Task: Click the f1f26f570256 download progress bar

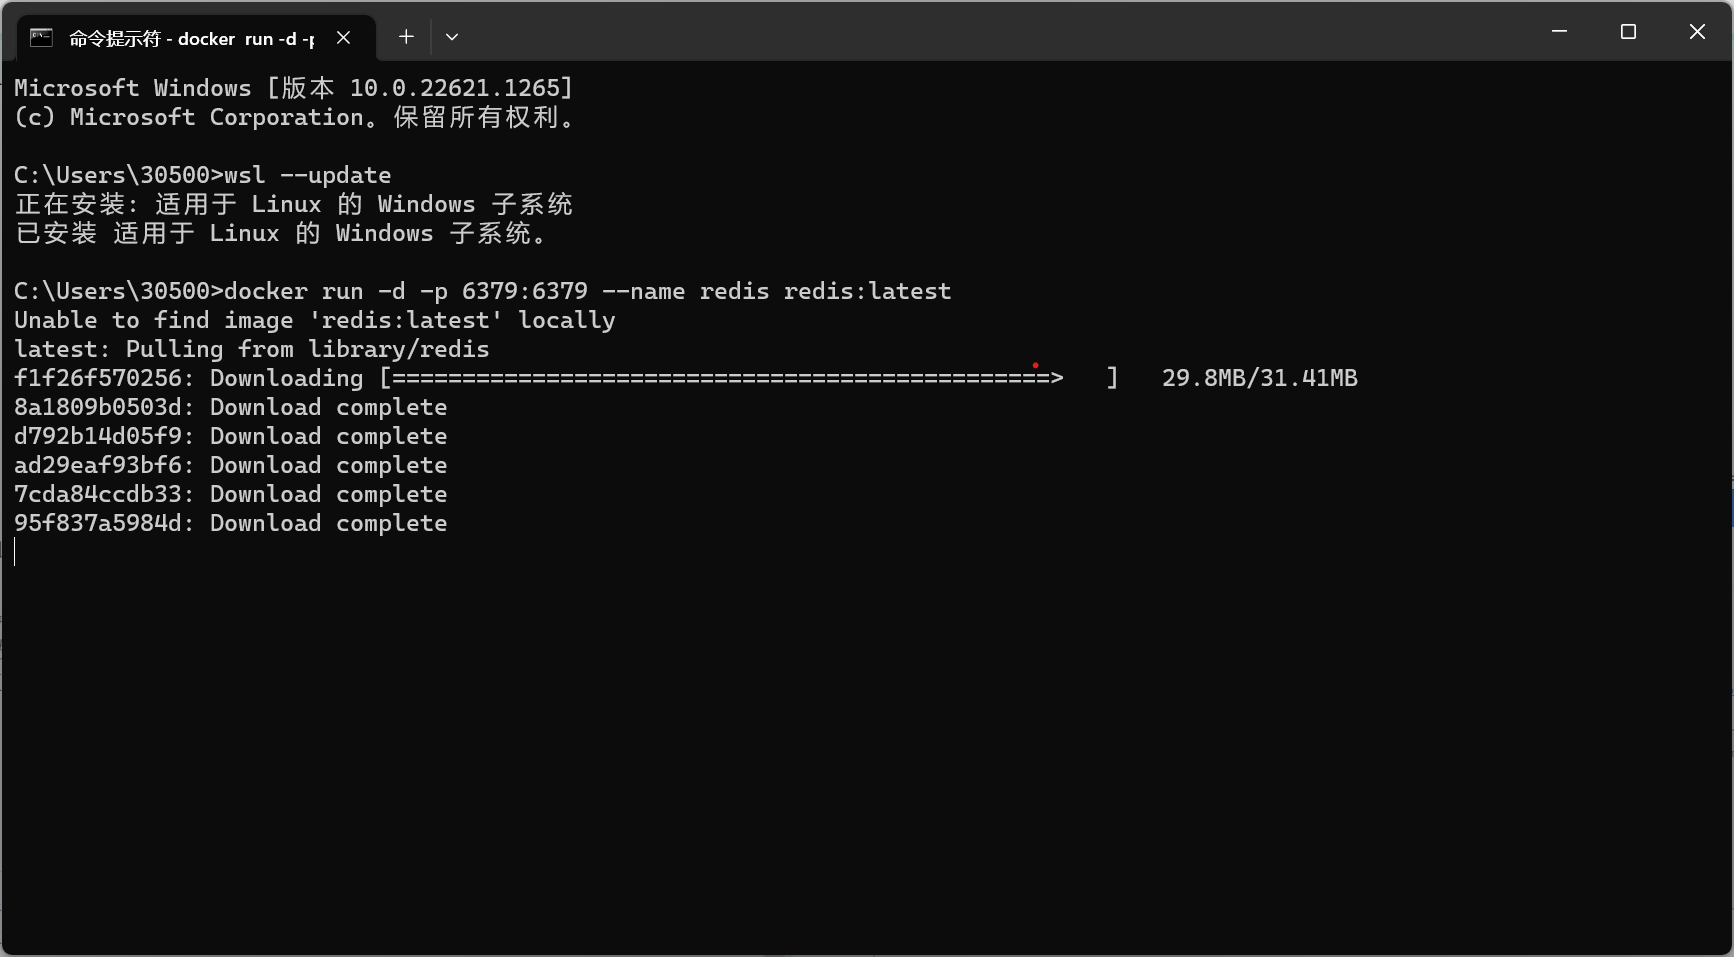Action: point(749,378)
